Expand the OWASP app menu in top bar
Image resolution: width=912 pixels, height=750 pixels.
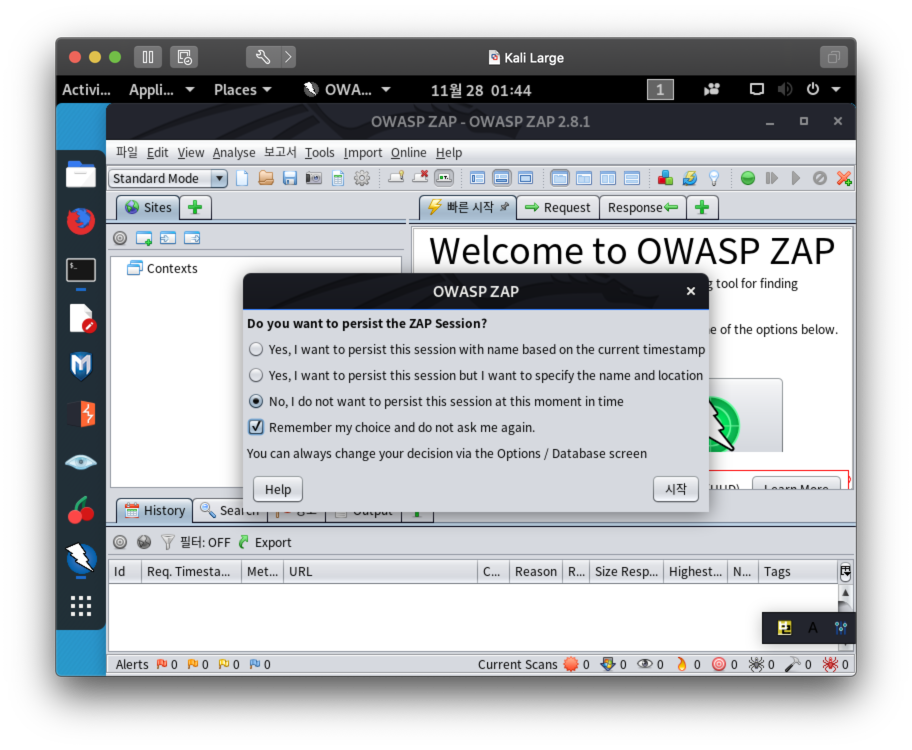pos(347,90)
